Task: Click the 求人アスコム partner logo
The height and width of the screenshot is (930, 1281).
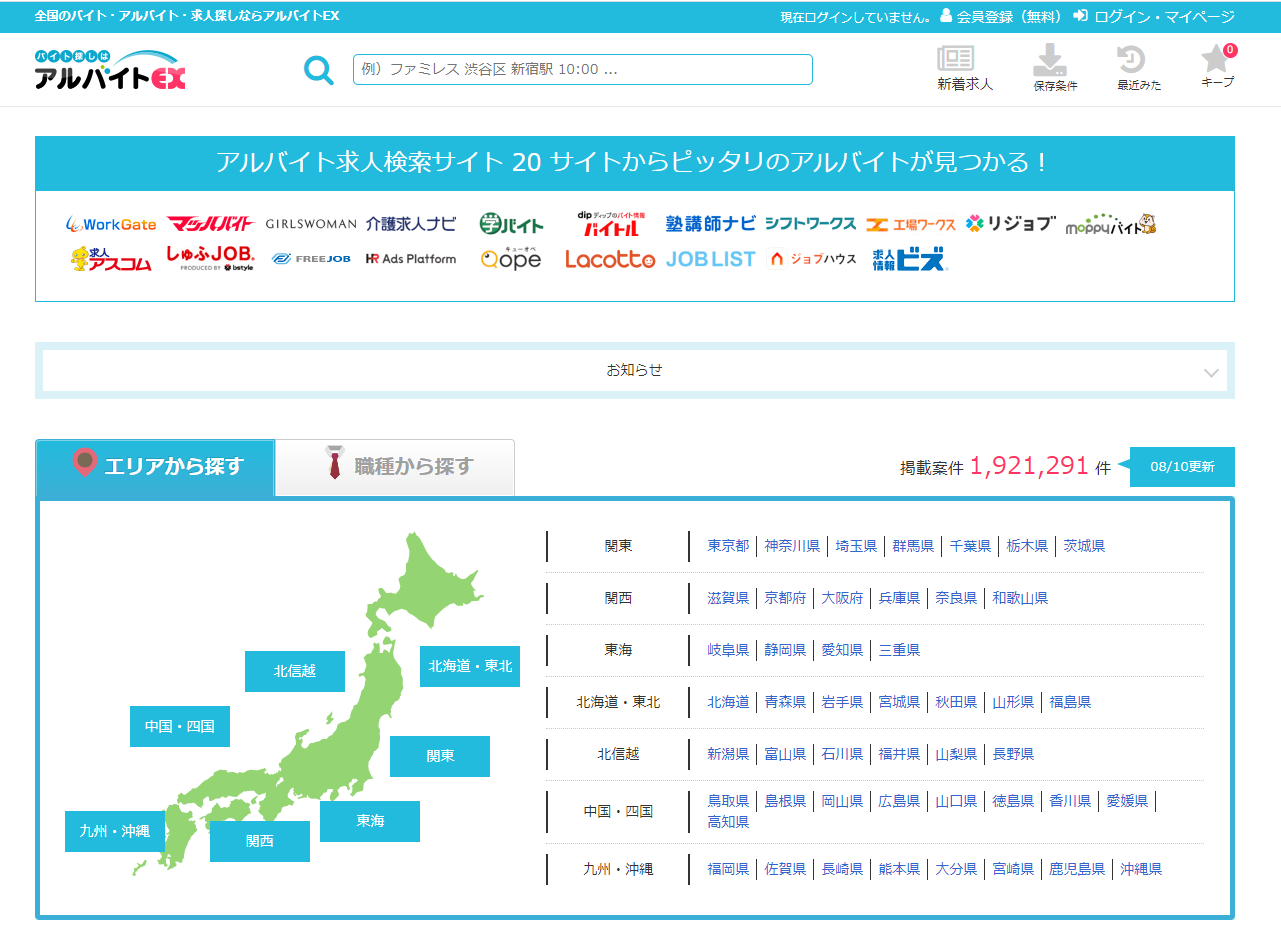Action: tap(111, 259)
